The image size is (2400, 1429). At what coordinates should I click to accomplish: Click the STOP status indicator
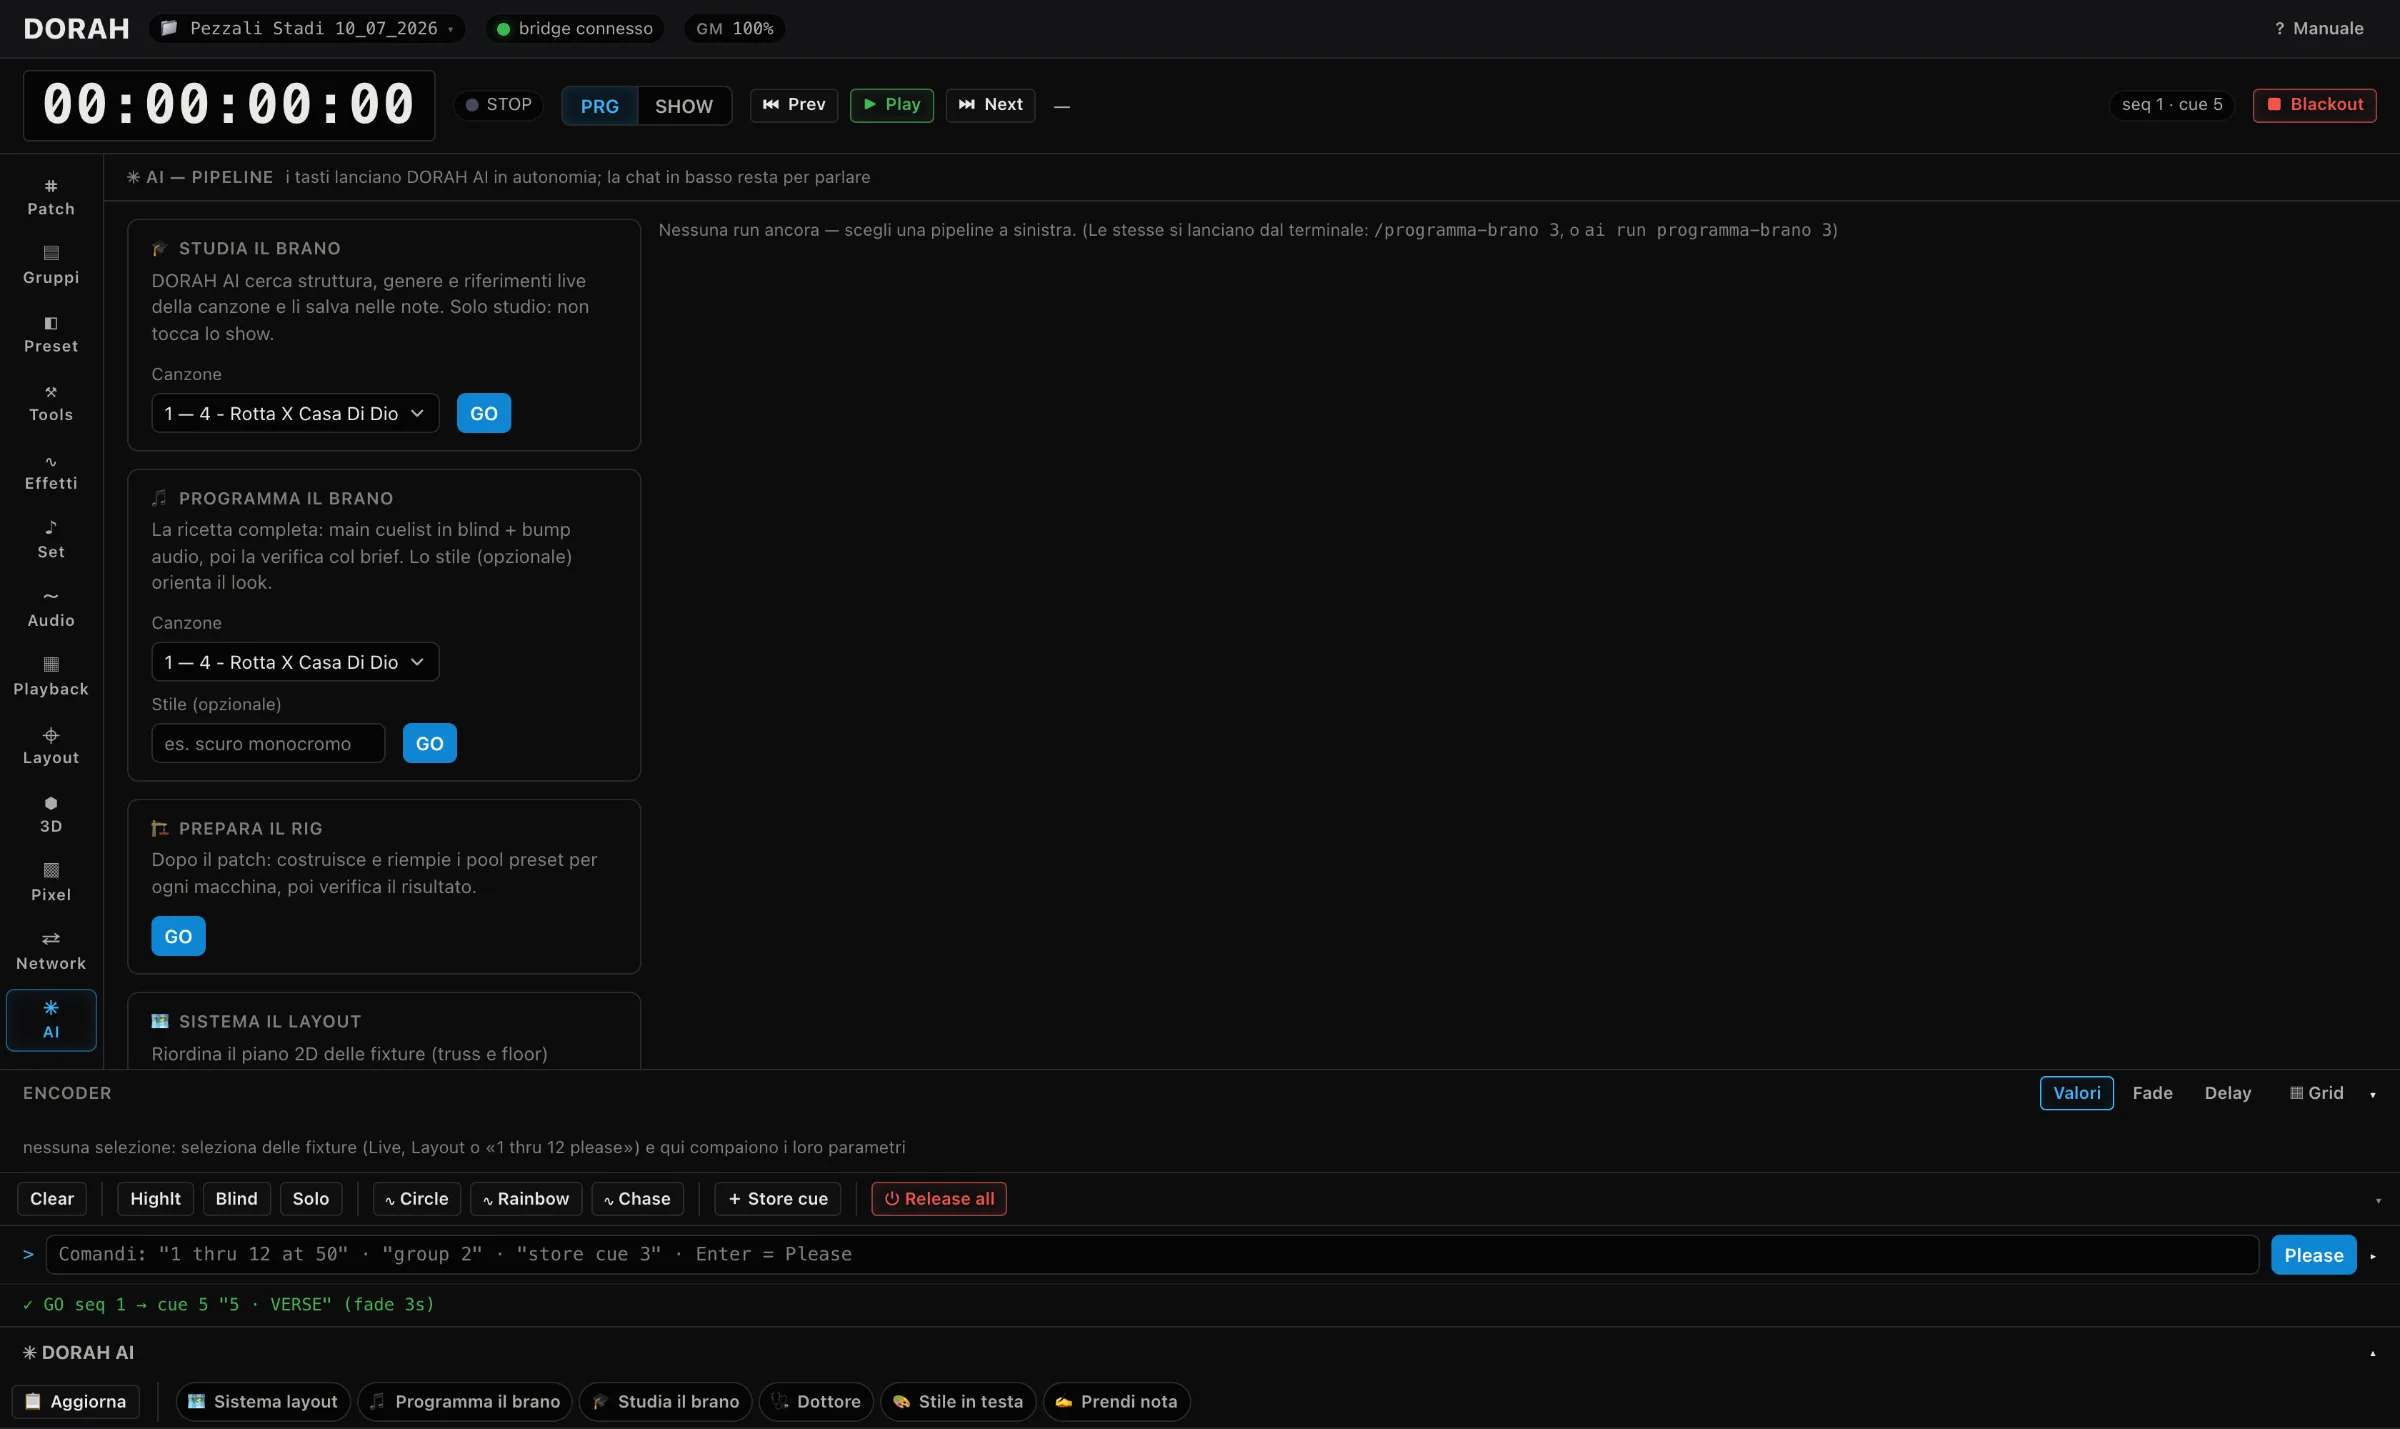pos(498,105)
